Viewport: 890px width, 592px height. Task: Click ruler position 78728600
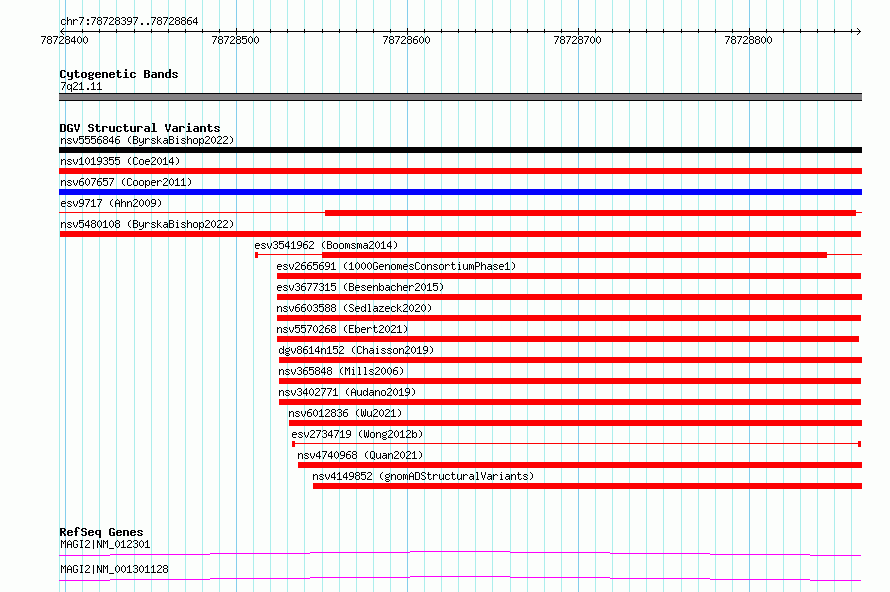[x=406, y=40]
